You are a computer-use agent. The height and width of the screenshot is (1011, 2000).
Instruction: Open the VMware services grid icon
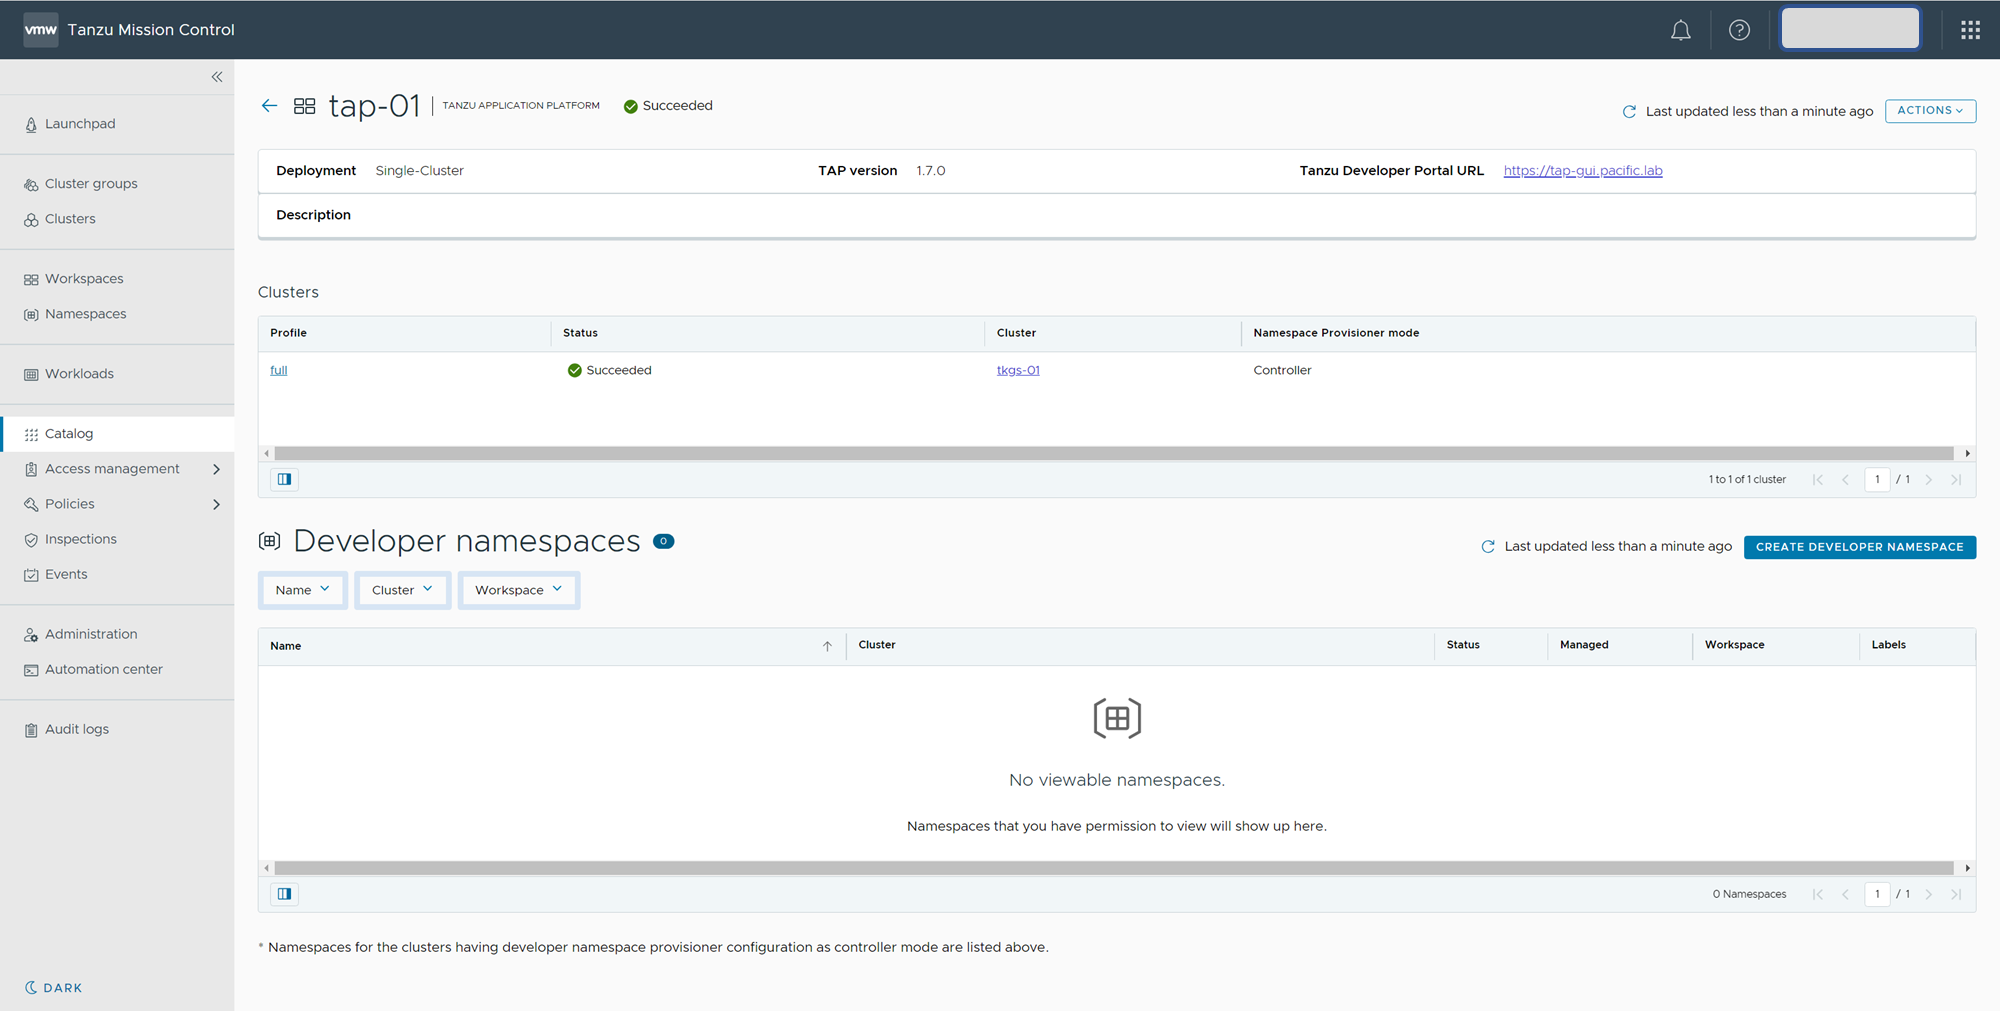(1969, 30)
